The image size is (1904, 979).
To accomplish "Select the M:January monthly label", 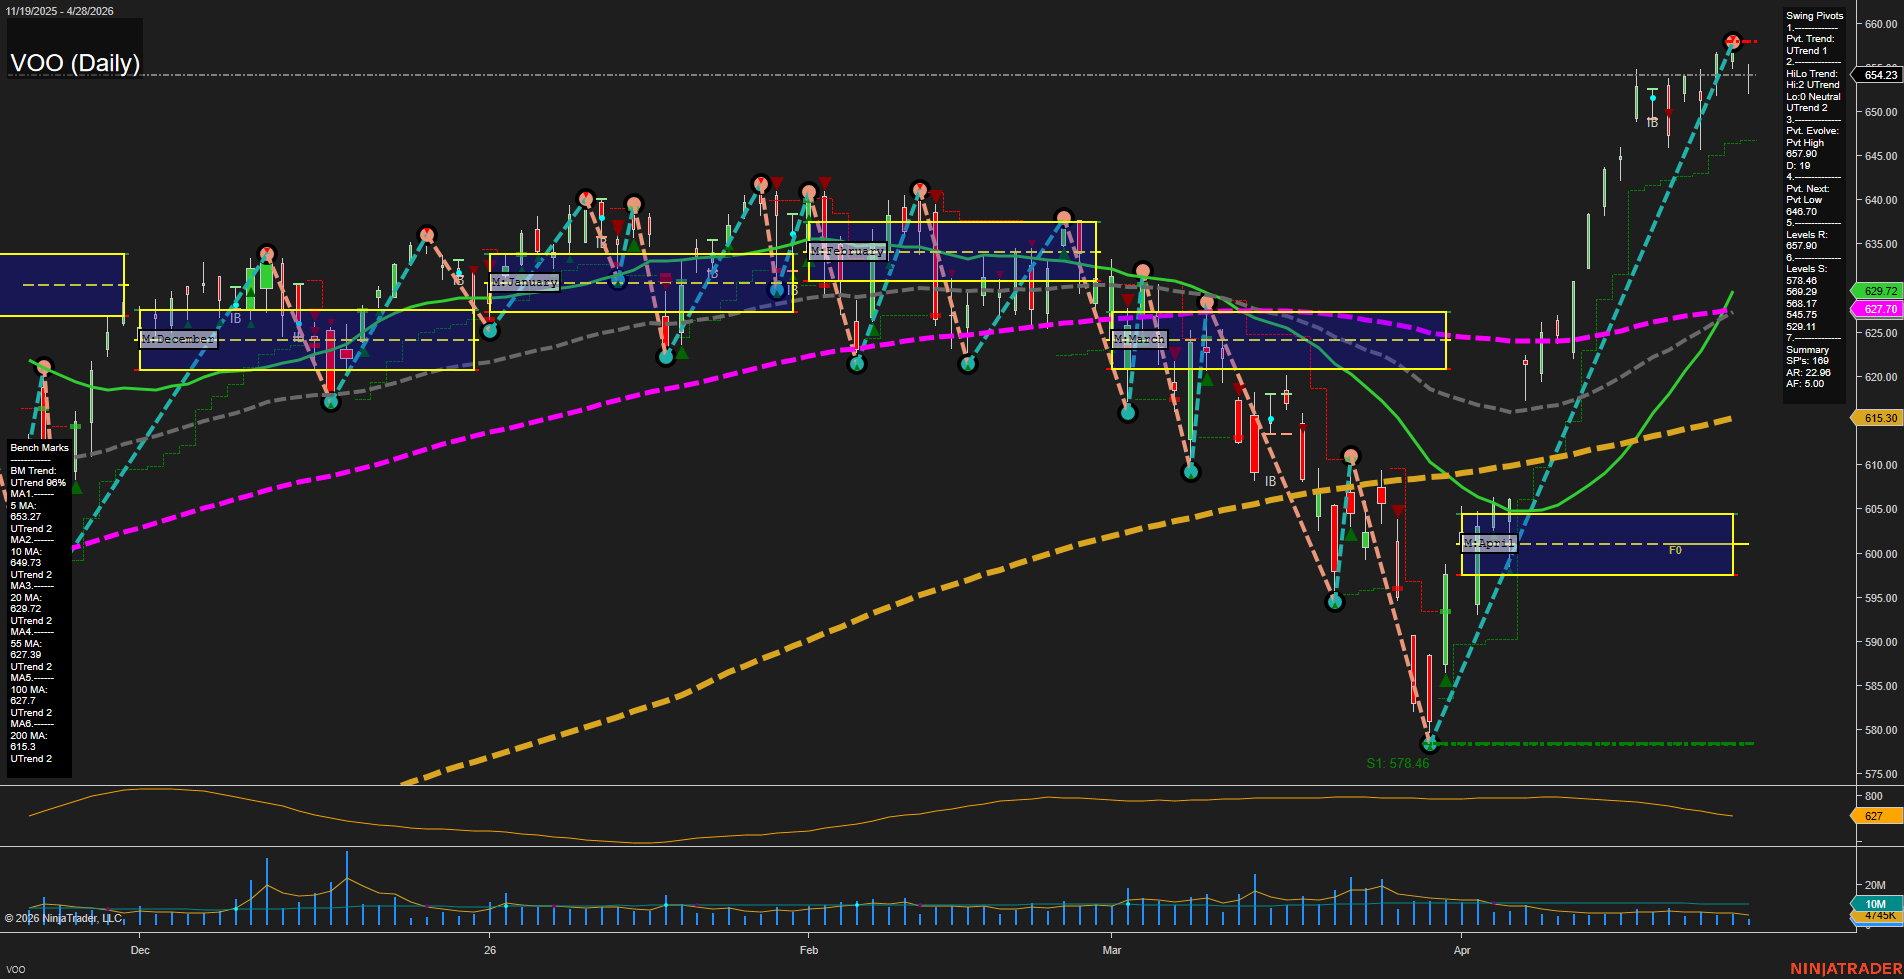I will tap(524, 283).
